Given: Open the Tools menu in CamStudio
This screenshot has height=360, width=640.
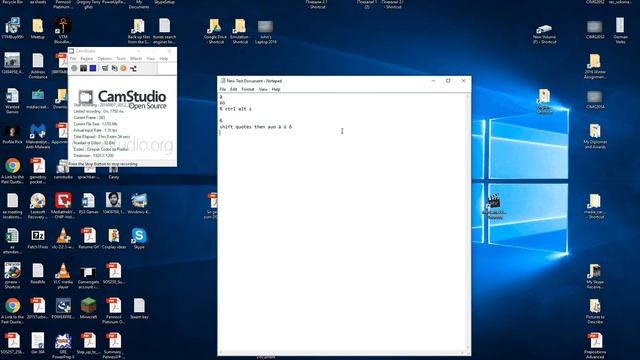Looking at the screenshot, I should pyautogui.click(x=121, y=59).
